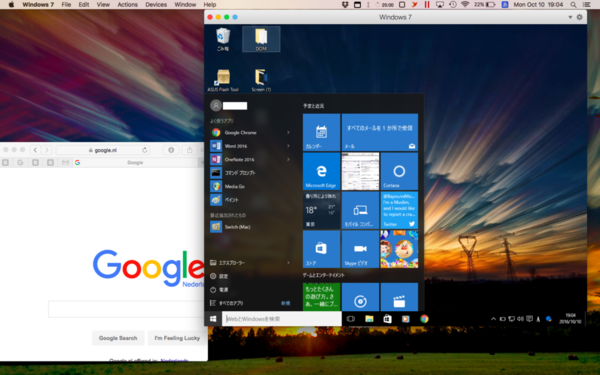This screenshot has height=375, width=600.
Task: Click the Dropbox menu bar icon
Action: 345,5
